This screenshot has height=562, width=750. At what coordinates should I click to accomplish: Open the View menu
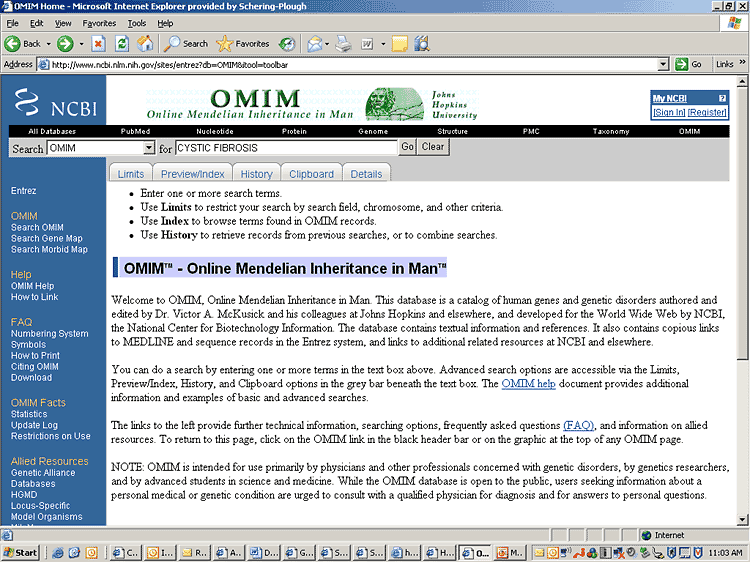(x=63, y=23)
